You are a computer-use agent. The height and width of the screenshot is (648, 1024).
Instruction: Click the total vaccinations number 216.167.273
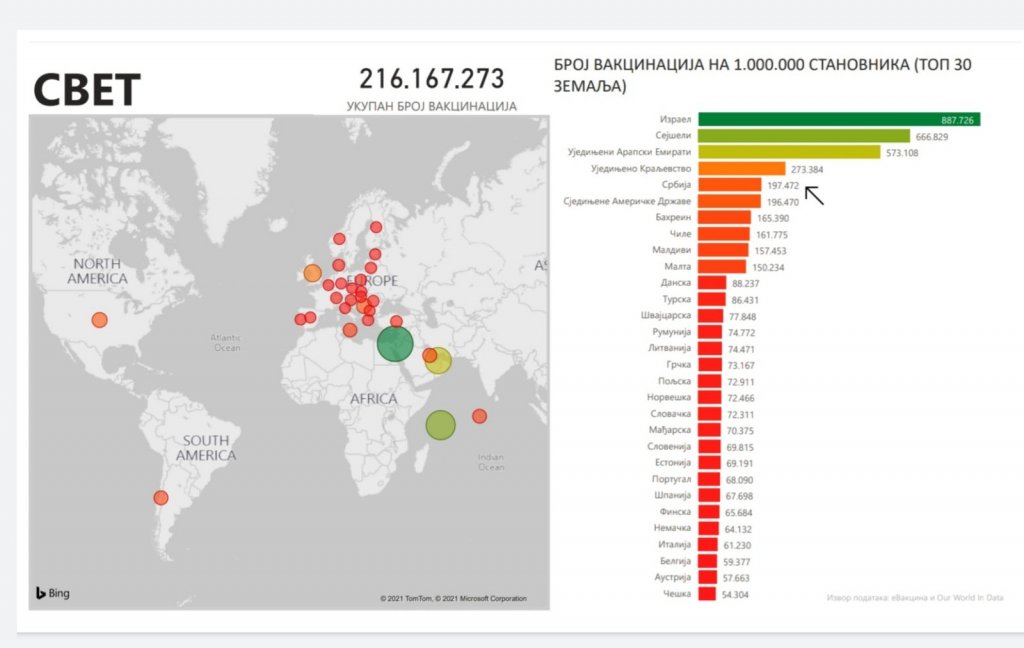pyautogui.click(x=431, y=79)
